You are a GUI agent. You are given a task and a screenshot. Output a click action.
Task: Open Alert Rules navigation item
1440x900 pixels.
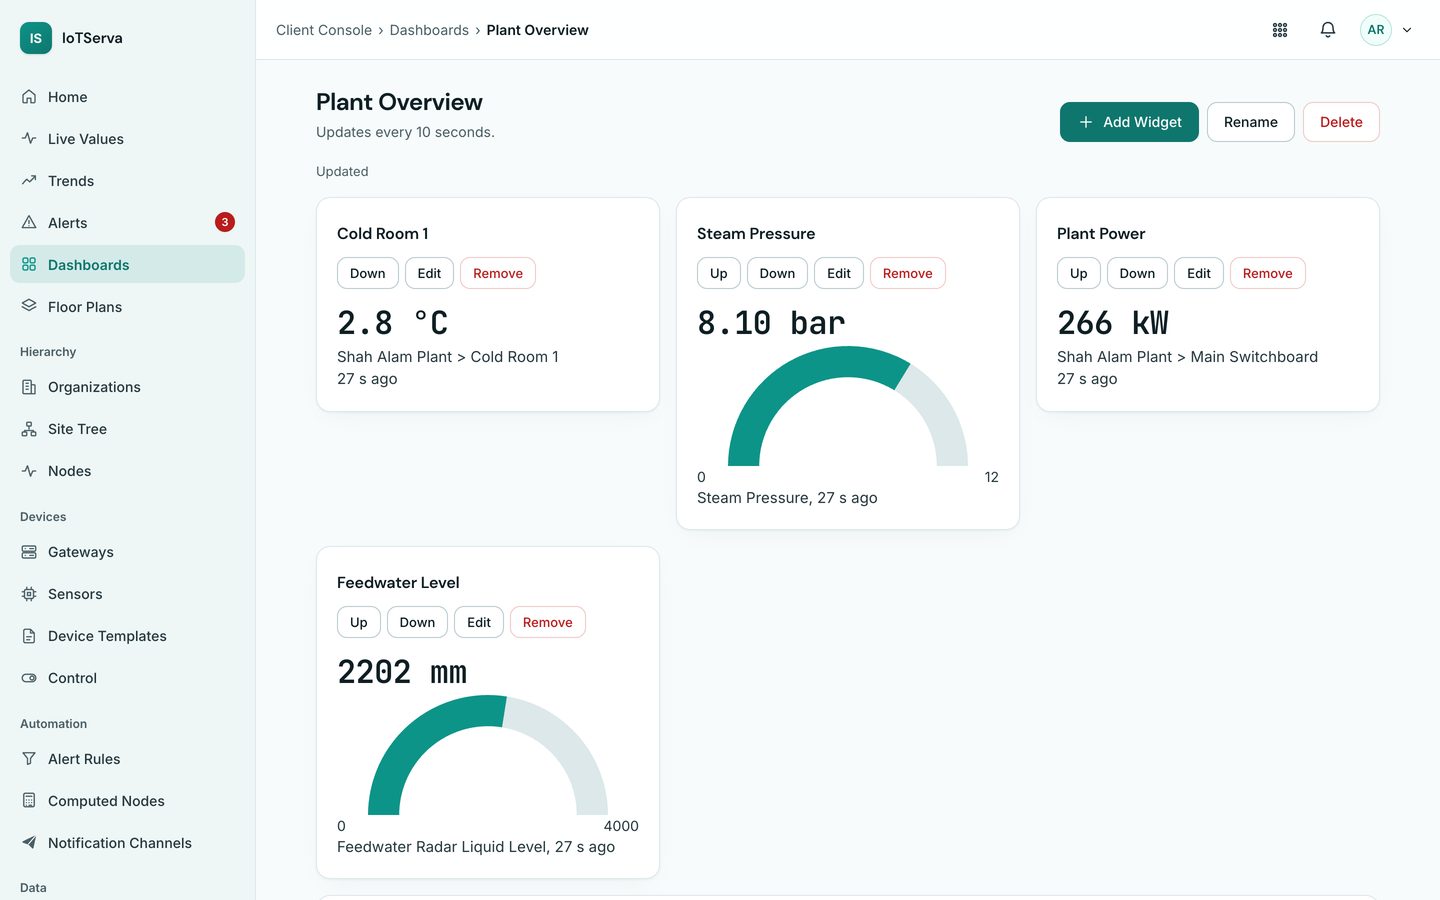pyautogui.click(x=127, y=759)
